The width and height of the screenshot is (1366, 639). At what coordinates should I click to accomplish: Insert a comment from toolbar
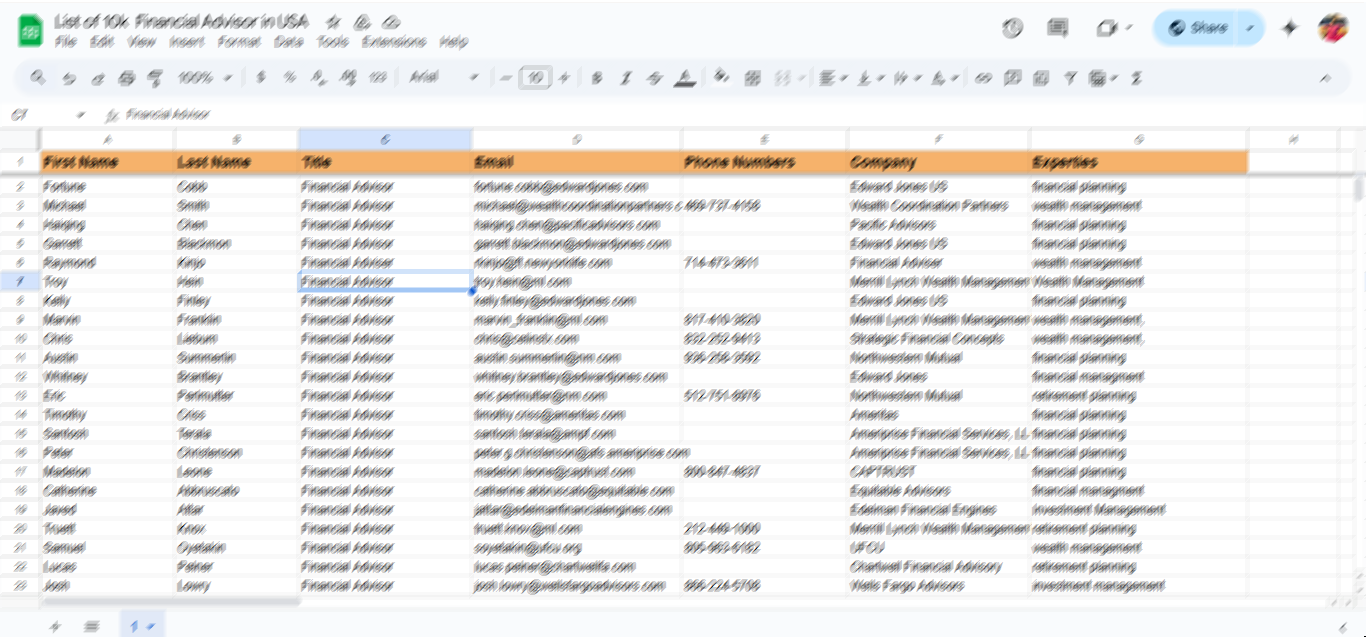[x=1012, y=78]
